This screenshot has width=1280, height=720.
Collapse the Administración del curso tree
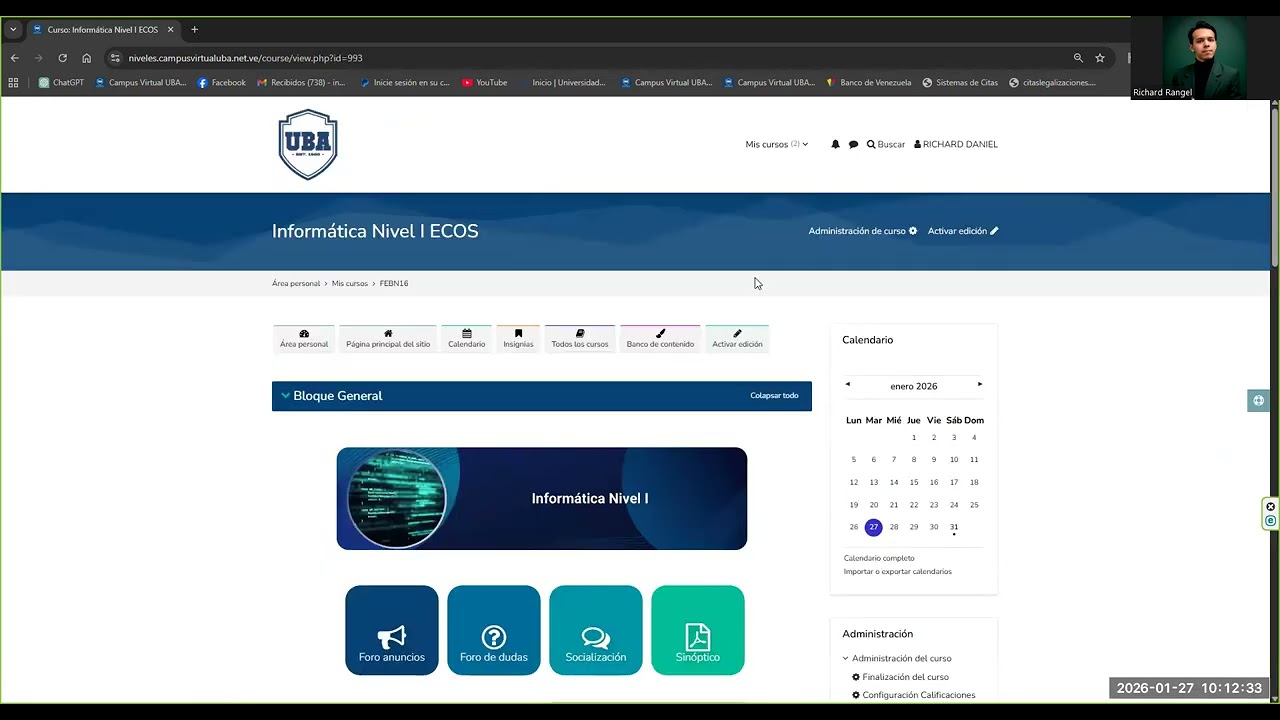(x=845, y=658)
